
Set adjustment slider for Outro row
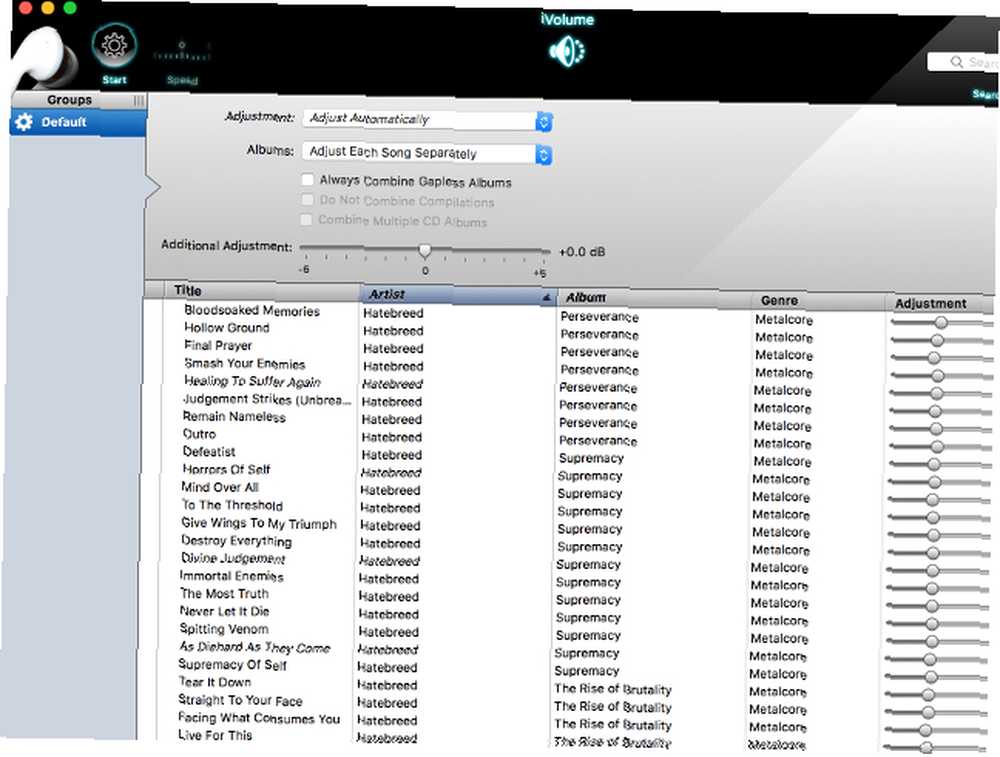point(940,446)
